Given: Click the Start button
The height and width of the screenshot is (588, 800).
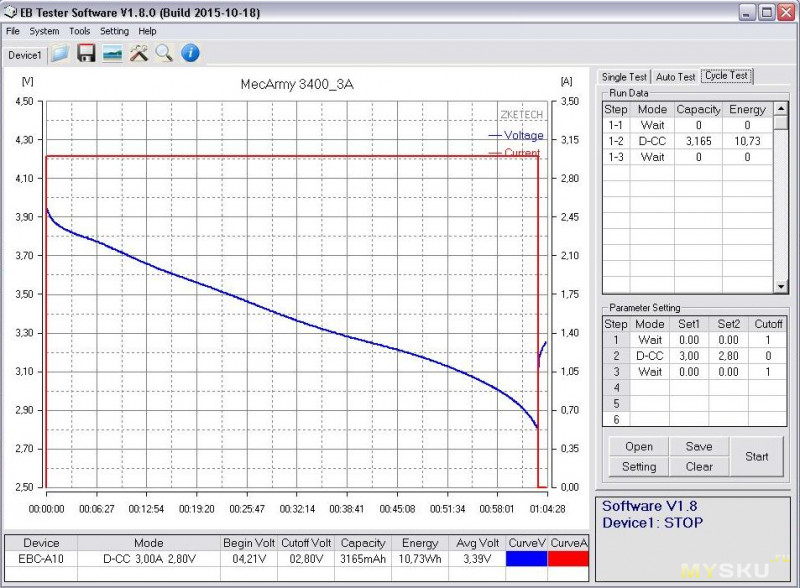Looking at the screenshot, I should click(757, 456).
